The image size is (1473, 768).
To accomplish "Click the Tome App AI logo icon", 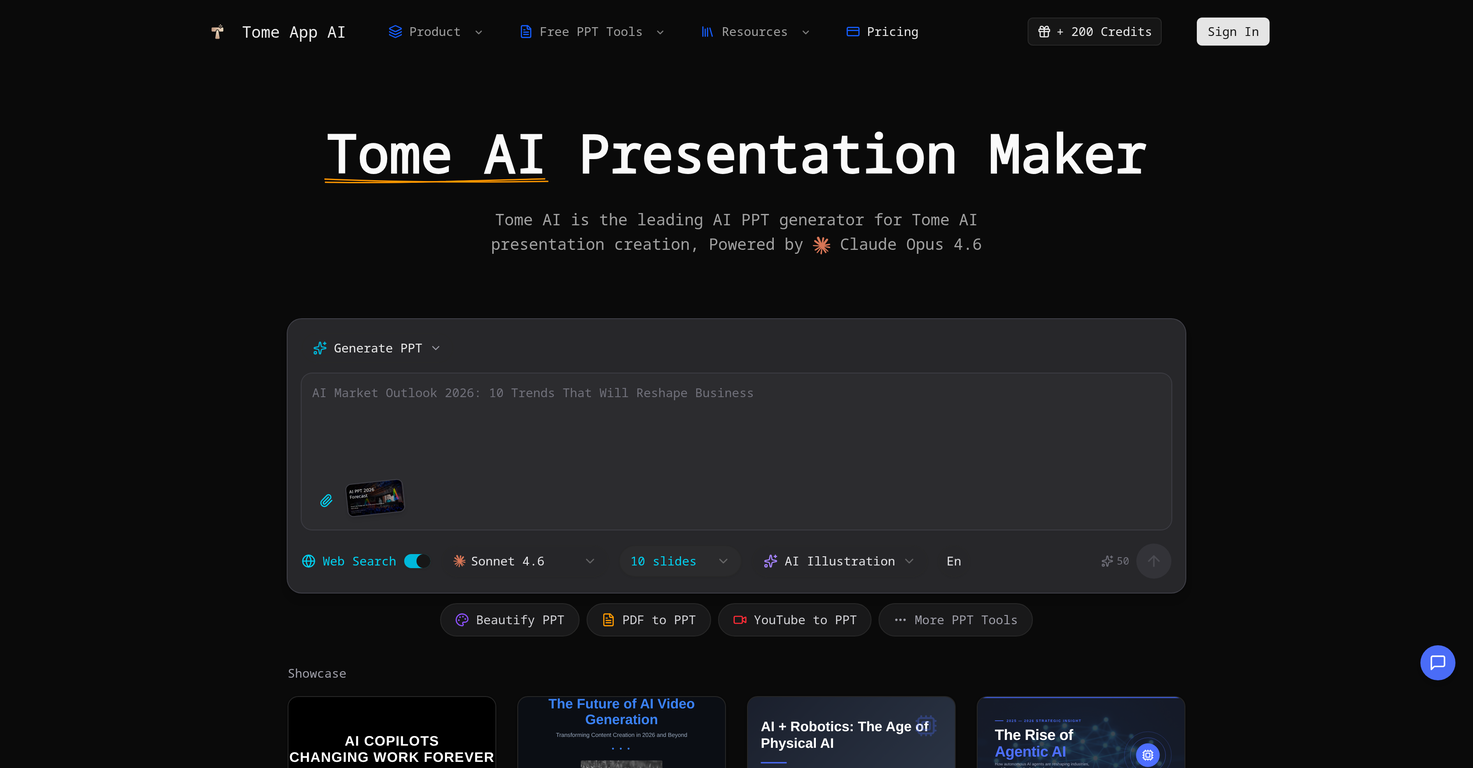I will [x=218, y=32].
